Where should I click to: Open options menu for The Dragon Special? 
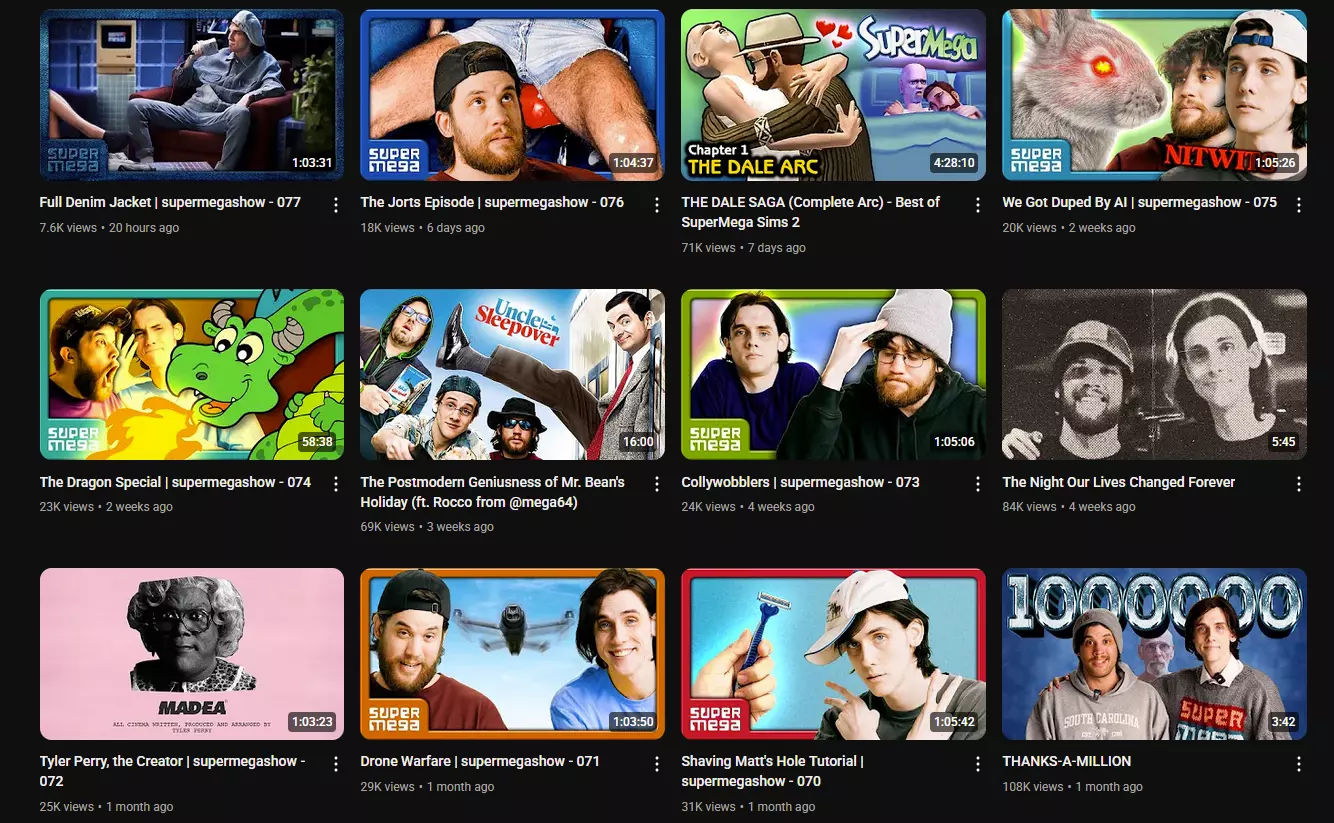click(336, 484)
